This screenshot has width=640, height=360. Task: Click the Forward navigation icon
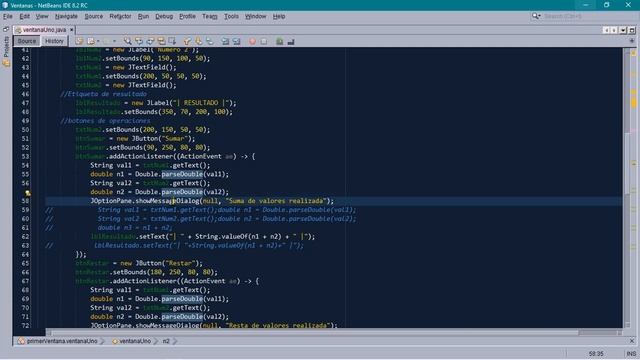106,41
